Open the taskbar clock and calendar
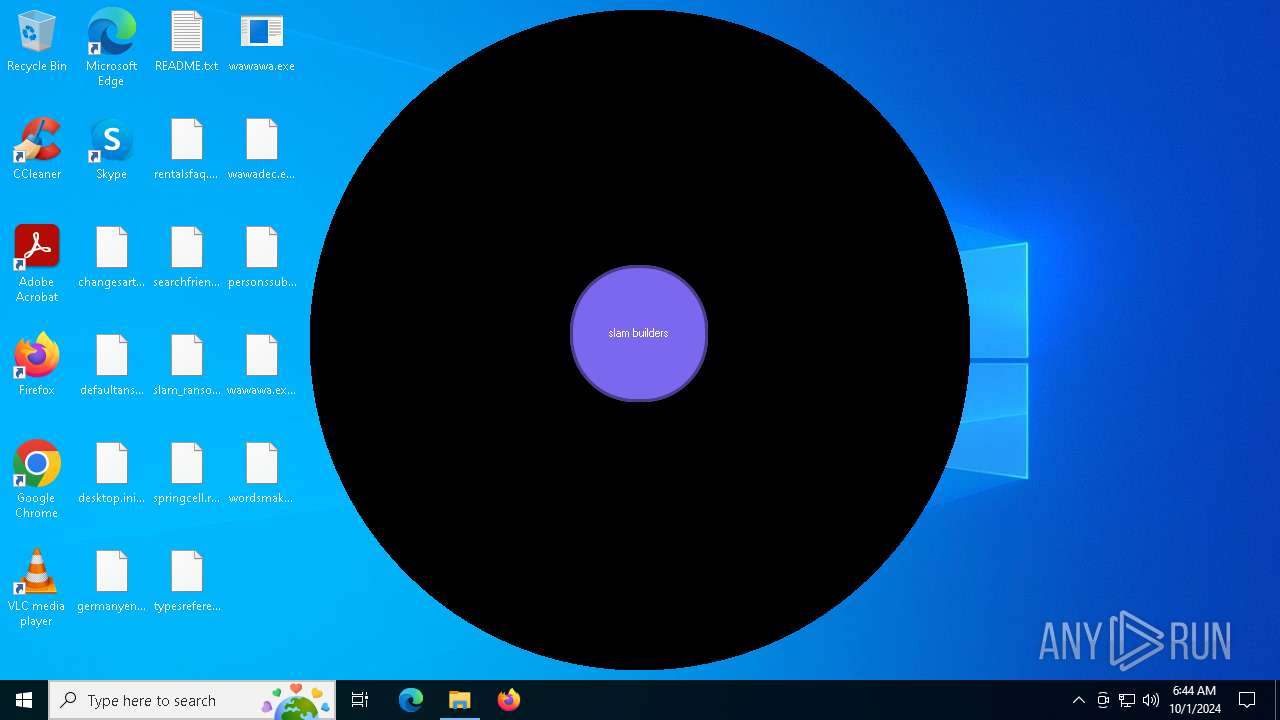This screenshot has width=1280, height=720. pyautogui.click(x=1195, y=700)
